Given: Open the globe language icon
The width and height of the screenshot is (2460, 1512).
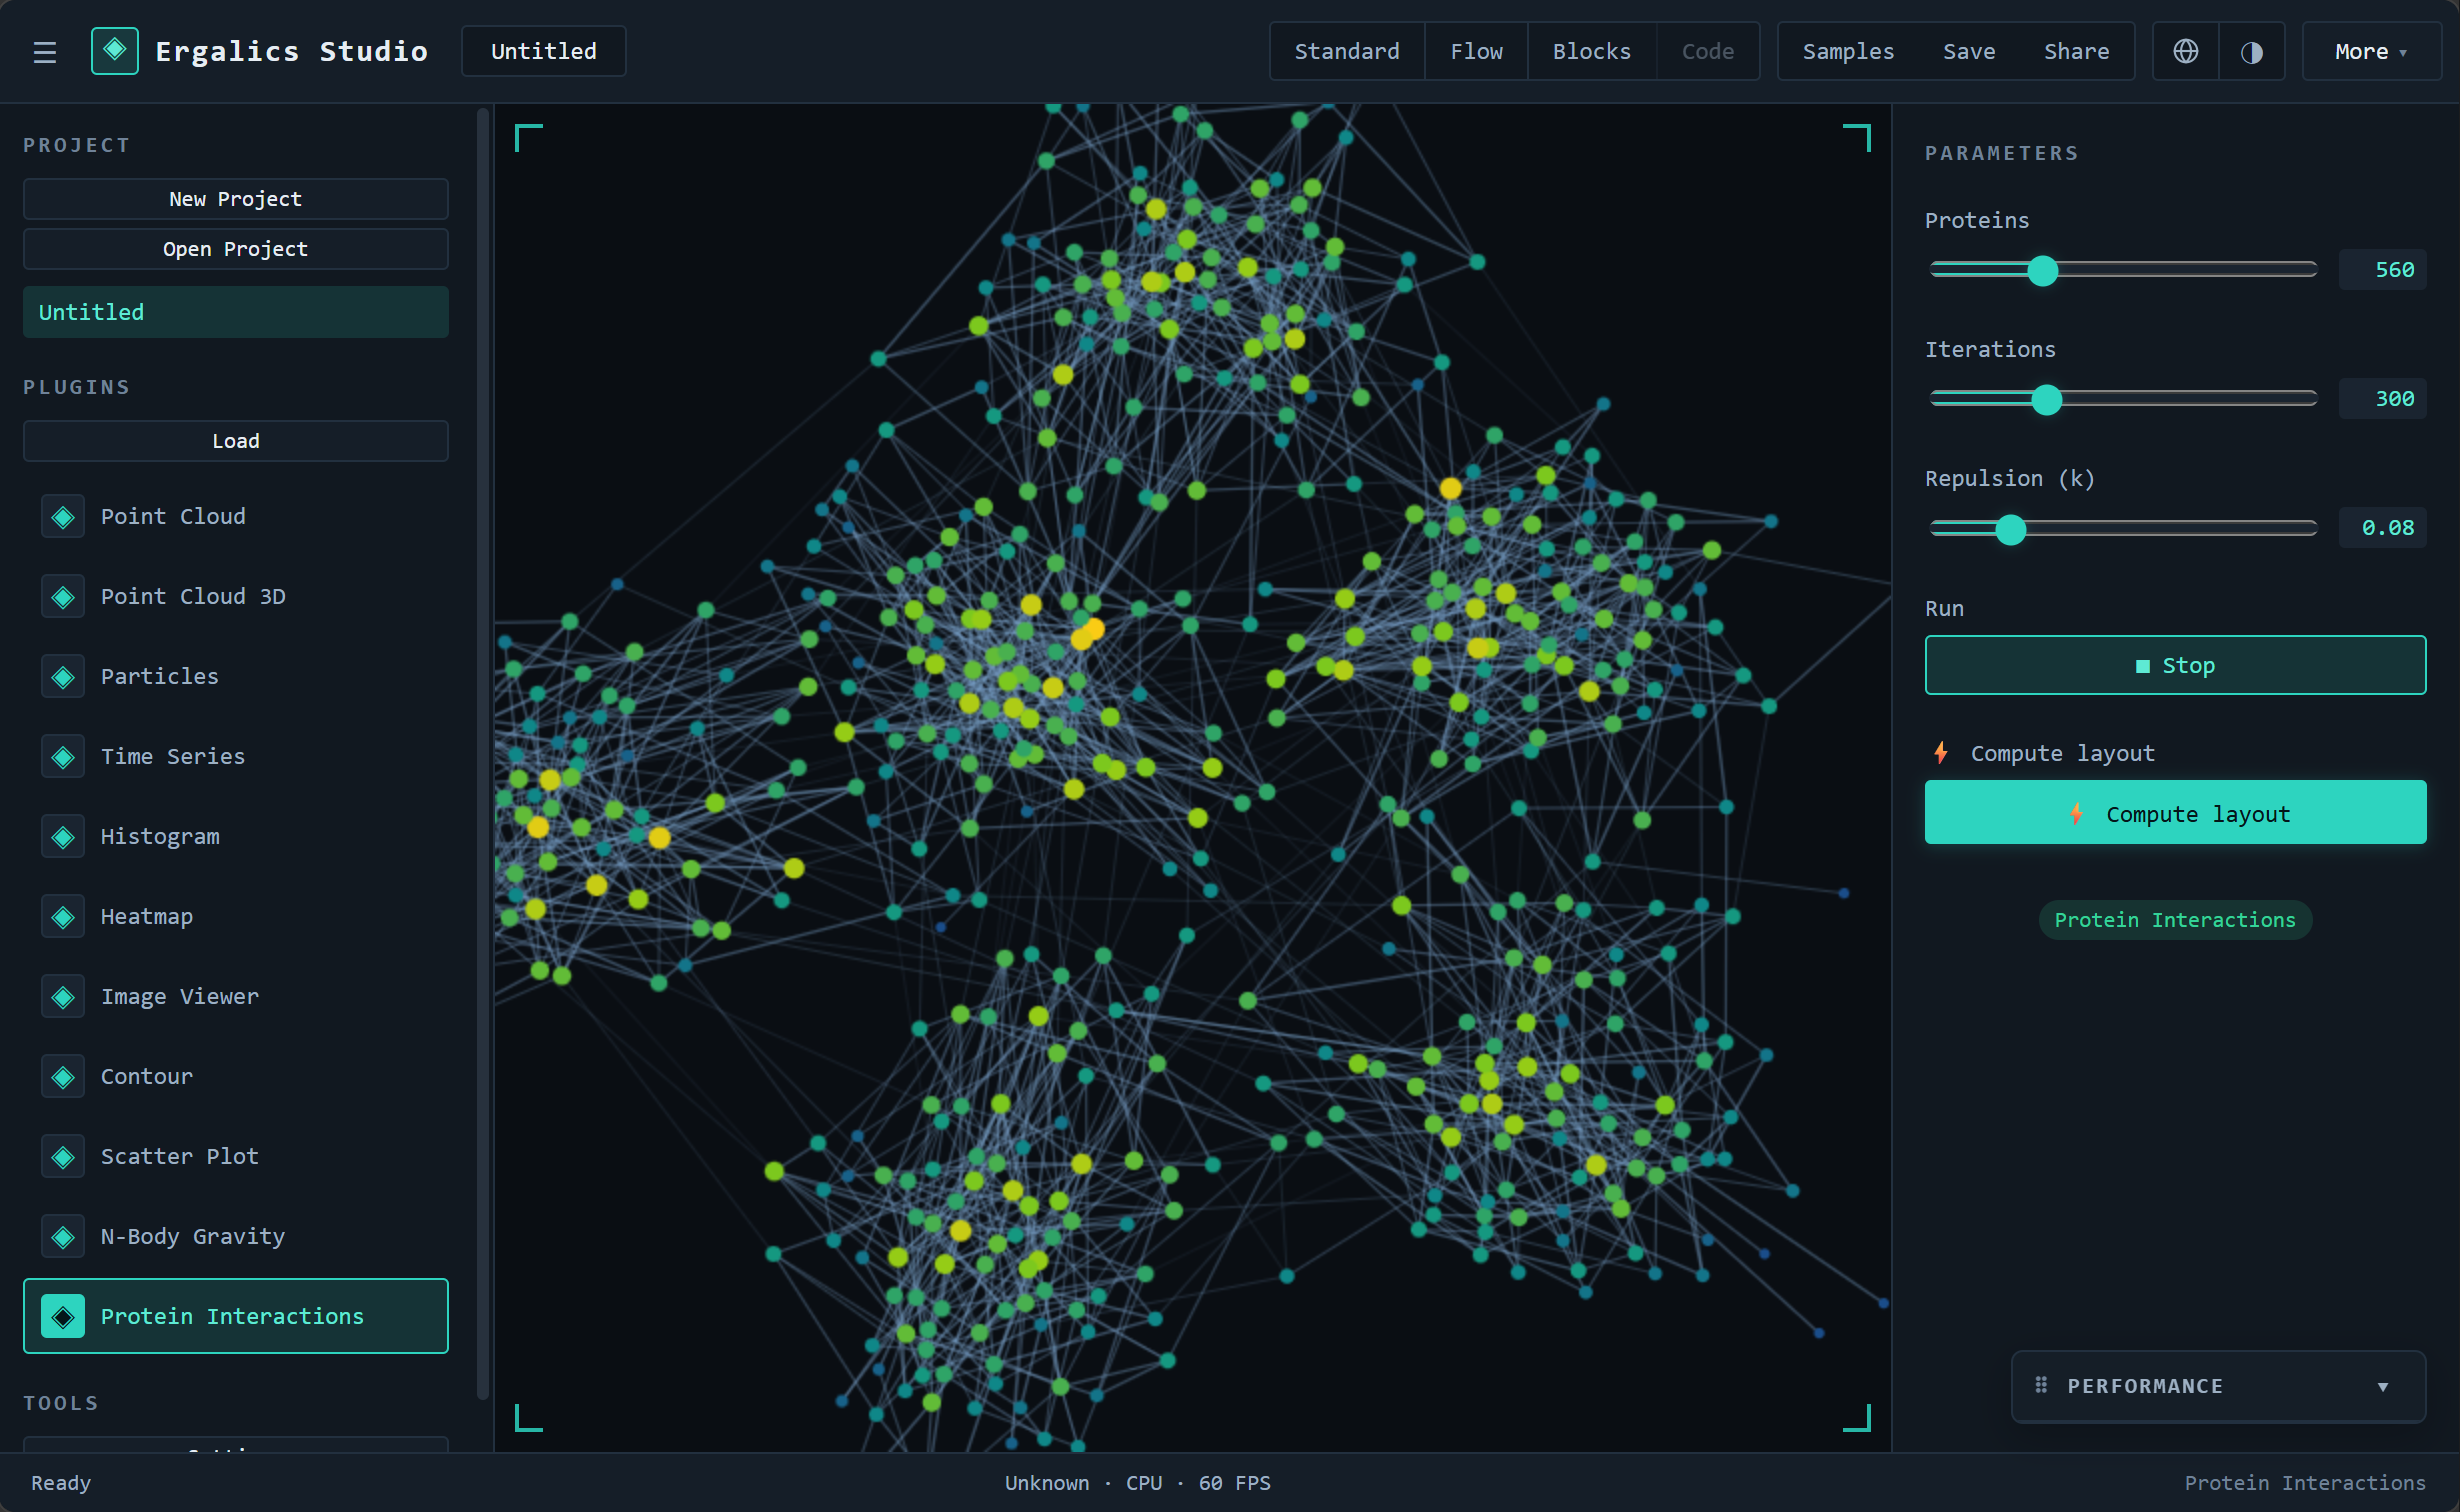Looking at the screenshot, I should (x=2186, y=51).
